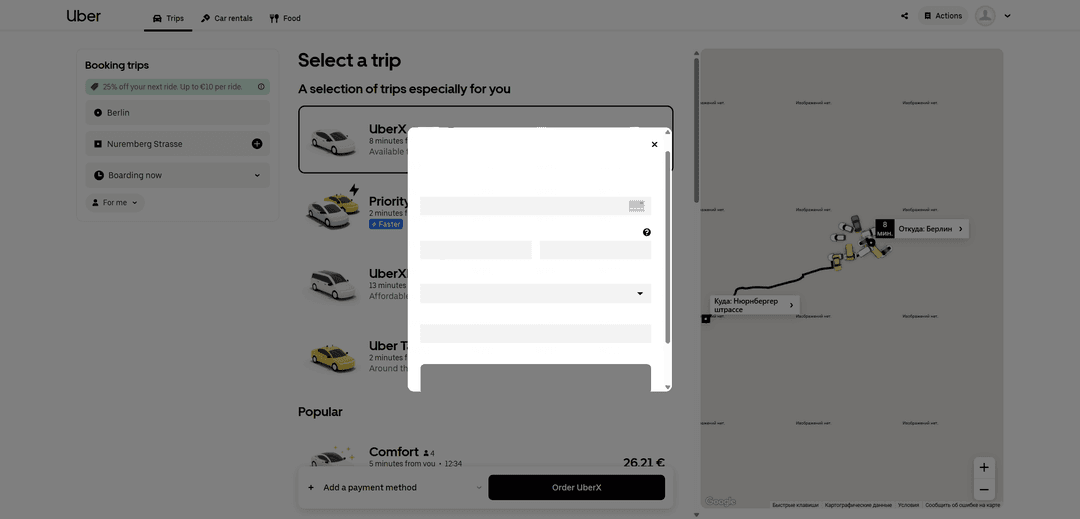The height and width of the screenshot is (519, 1080).
Task: Click the Actions button
Action: 943,16
